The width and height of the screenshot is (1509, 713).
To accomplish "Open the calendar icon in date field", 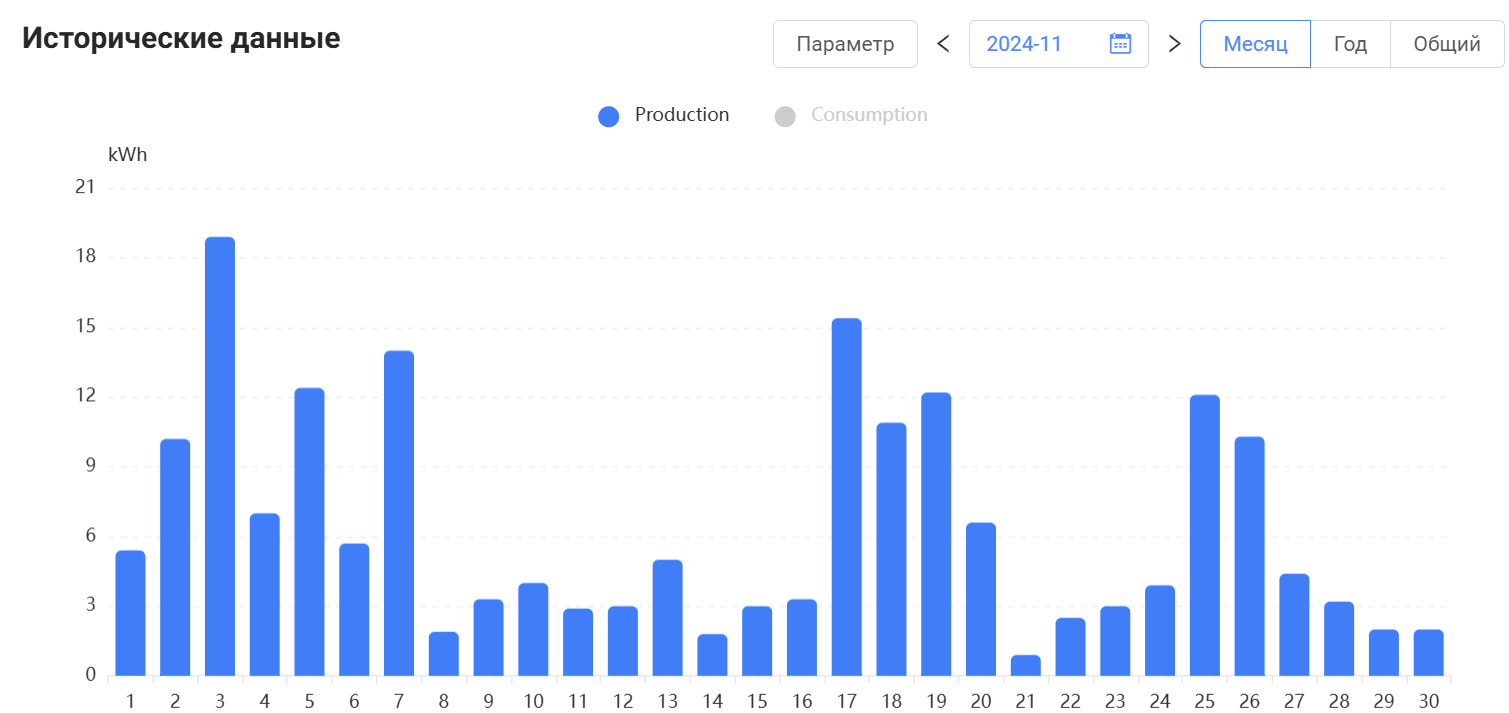I will (1120, 43).
